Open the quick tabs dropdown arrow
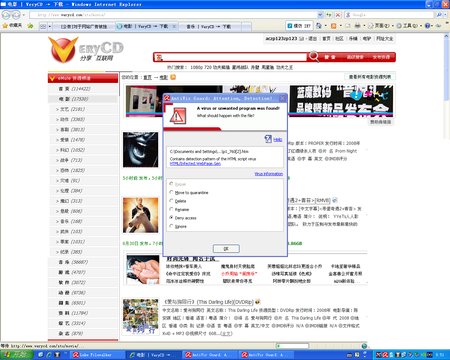 pos(50,26)
